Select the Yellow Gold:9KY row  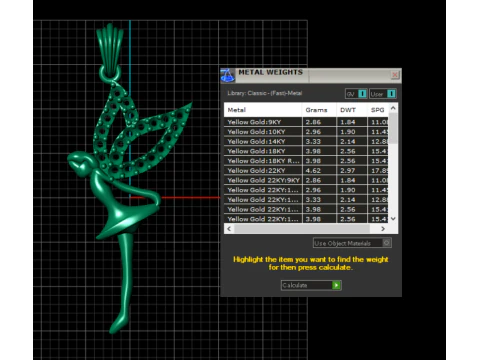click(306, 122)
